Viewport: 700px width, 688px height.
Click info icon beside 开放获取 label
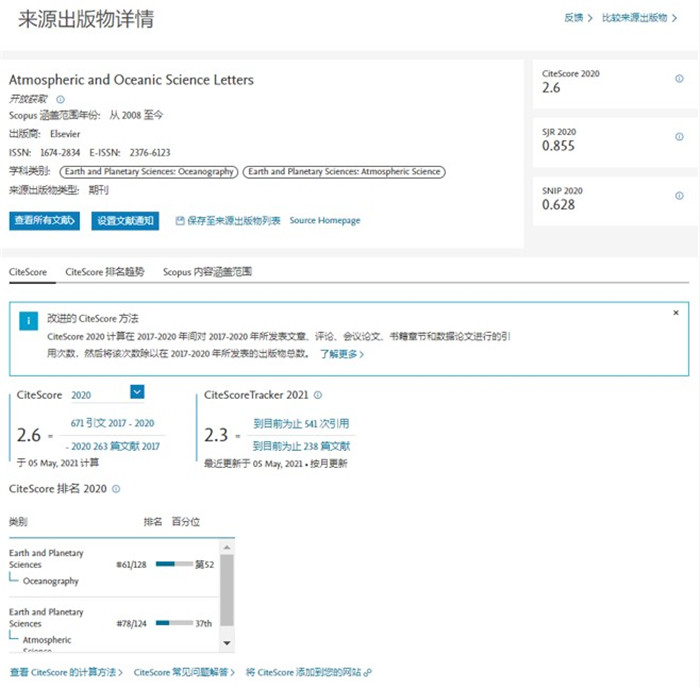(60, 99)
